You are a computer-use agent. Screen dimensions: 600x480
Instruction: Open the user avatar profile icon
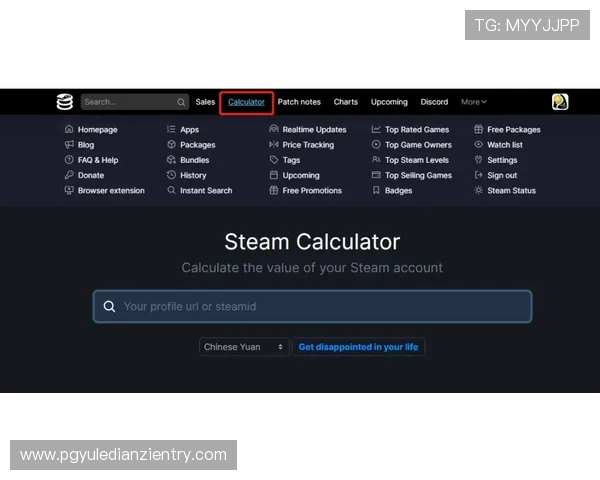tap(560, 102)
